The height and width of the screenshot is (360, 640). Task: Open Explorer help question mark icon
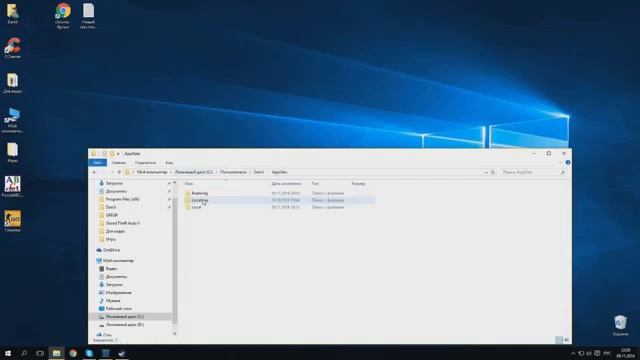(x=568, y=162)
